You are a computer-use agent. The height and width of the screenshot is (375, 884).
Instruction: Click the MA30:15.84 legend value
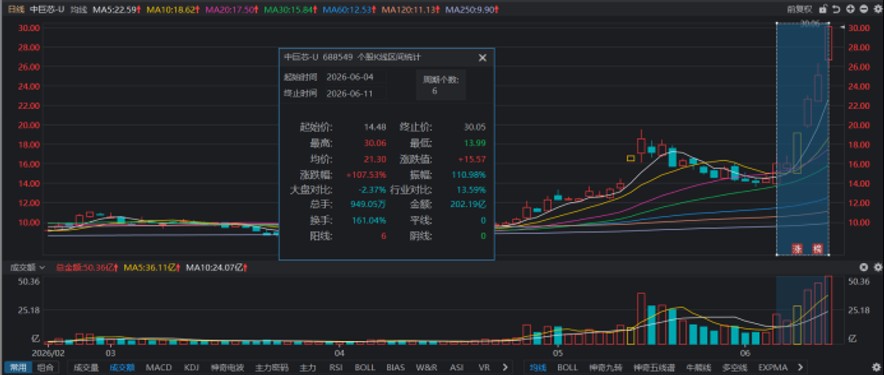[x=291, y=9]
